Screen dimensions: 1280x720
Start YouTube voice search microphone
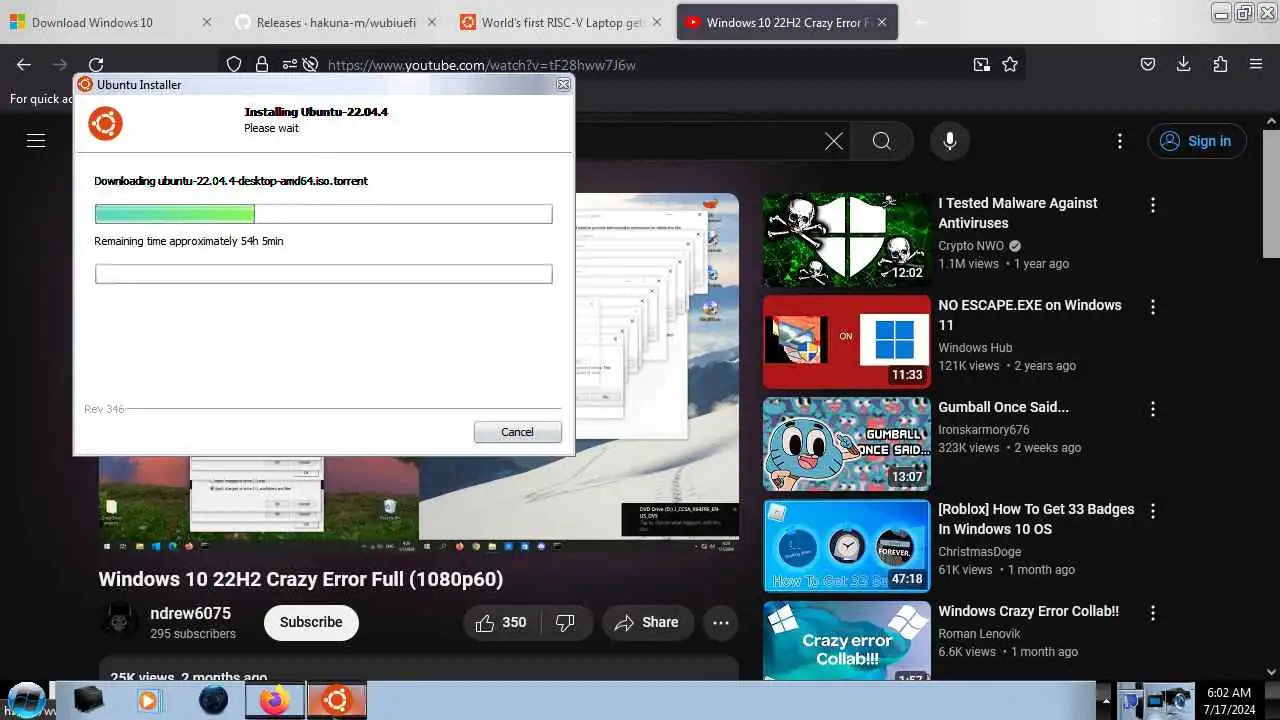click(950, 141)
